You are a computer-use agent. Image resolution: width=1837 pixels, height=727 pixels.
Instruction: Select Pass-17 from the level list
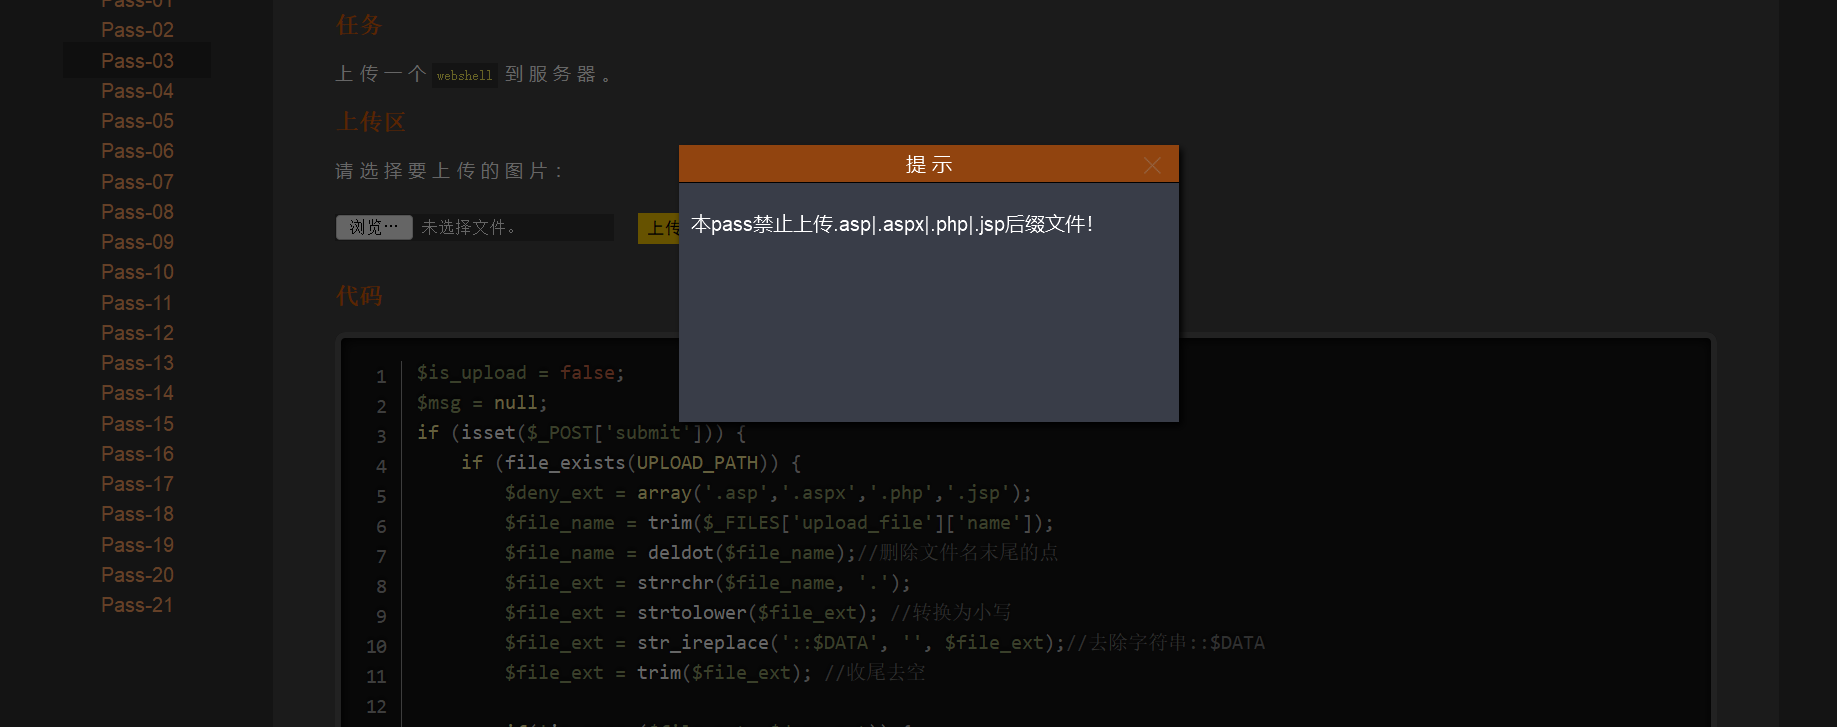[x=137, y=484]
